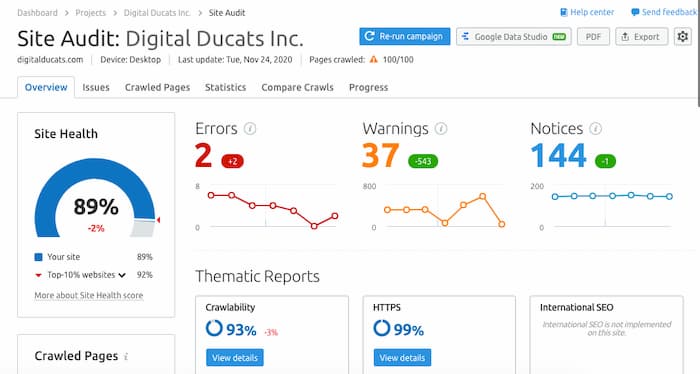Screen dimensions: 700x374
Task: Click the Notices info icon
Action: point(596,129)
